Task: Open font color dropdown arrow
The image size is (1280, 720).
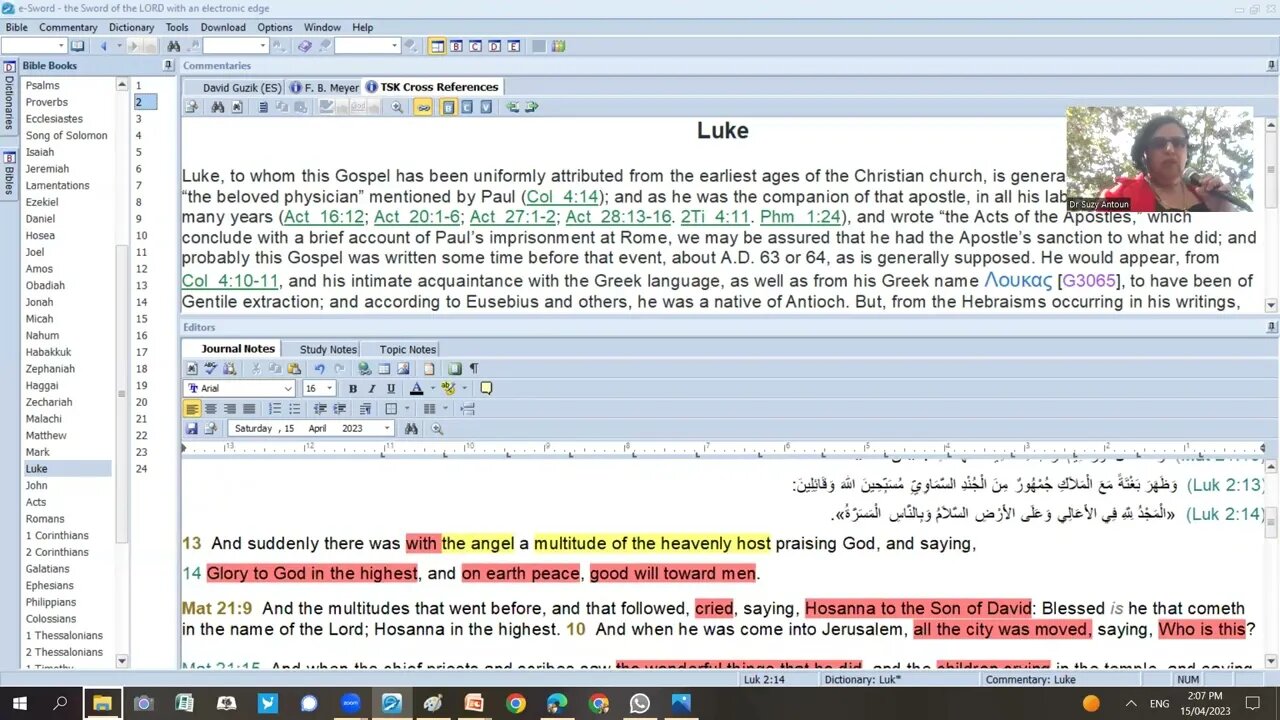Action: (433, 388)
